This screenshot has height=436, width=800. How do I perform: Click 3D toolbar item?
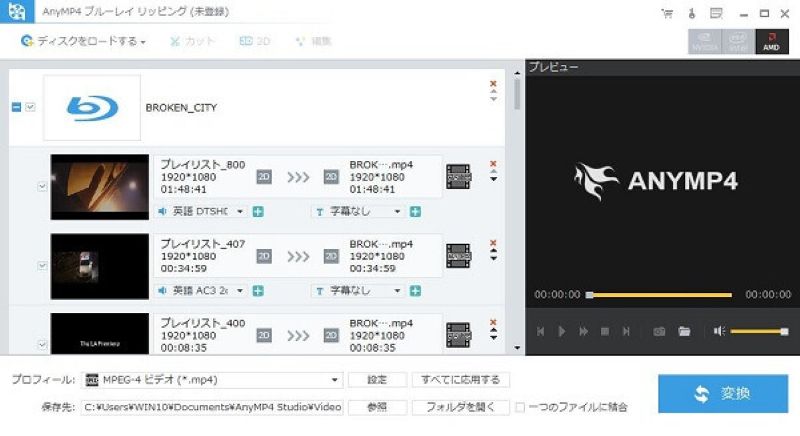click(255, 41)
